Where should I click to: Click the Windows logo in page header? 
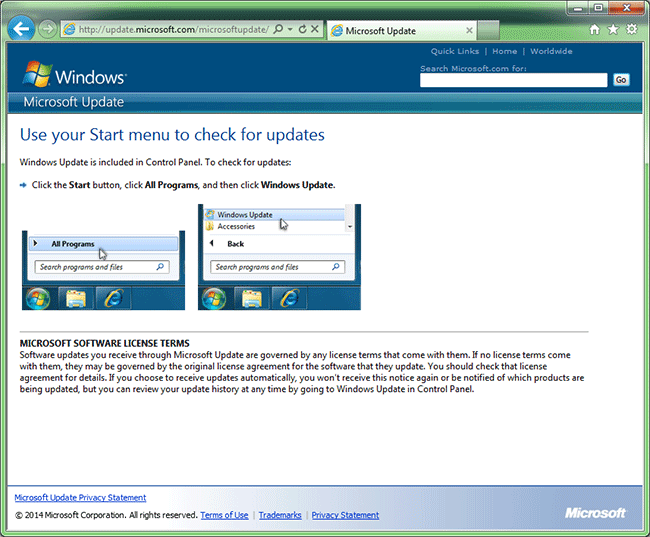[75, 75]
